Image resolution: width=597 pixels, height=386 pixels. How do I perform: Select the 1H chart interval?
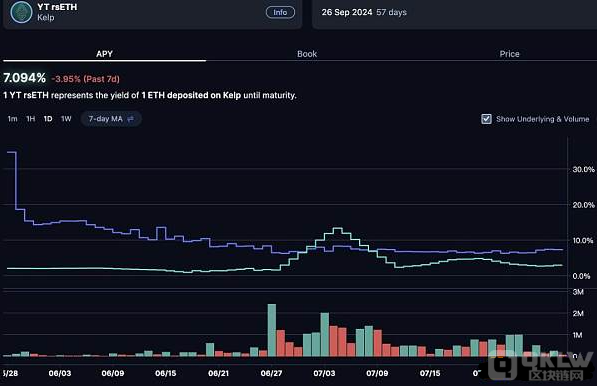30,119
